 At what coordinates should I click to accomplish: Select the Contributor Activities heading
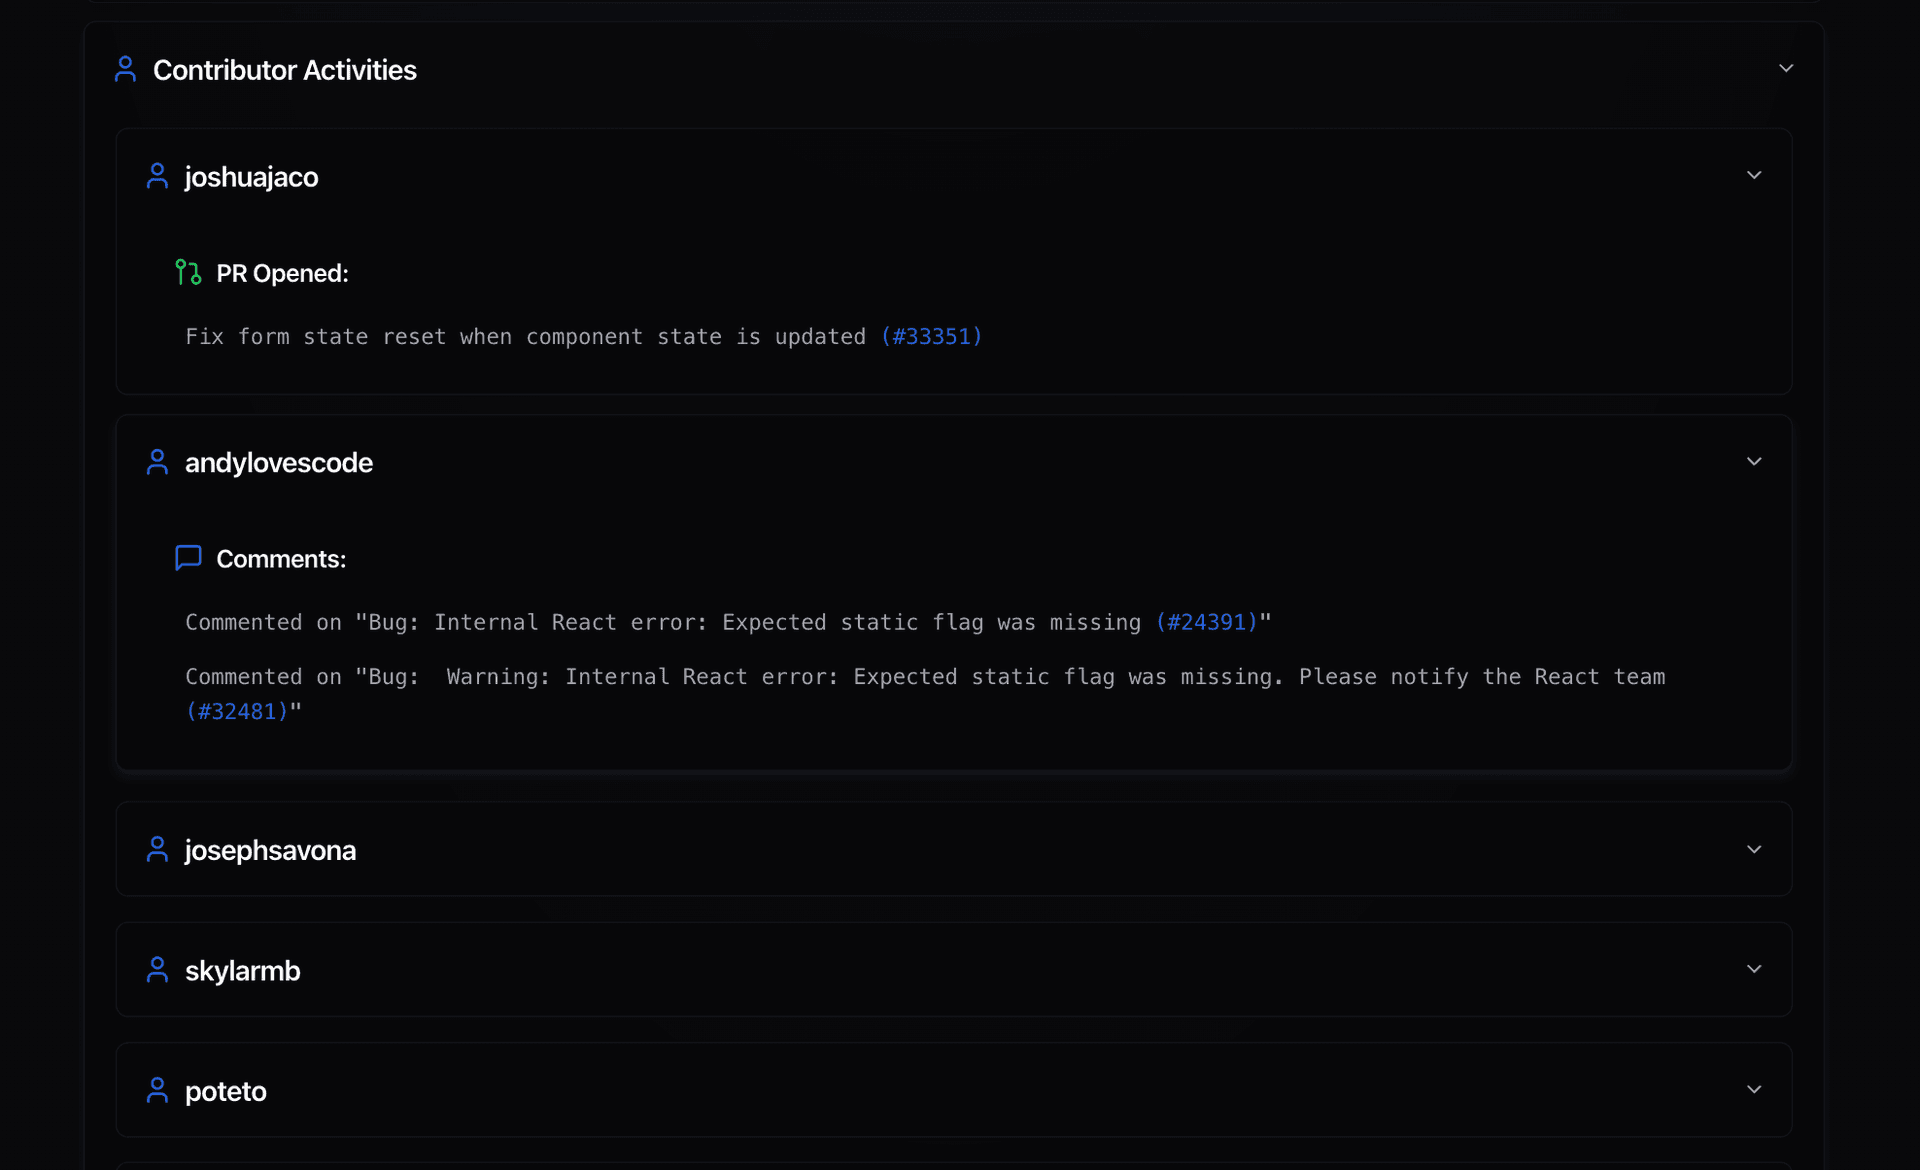tap(285, 70)
